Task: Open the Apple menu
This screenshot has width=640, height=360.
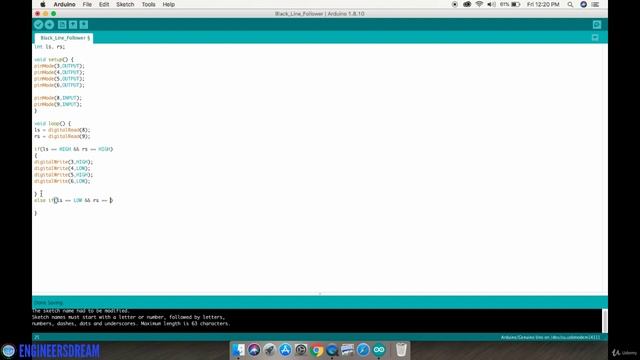Action: [42, 4]
